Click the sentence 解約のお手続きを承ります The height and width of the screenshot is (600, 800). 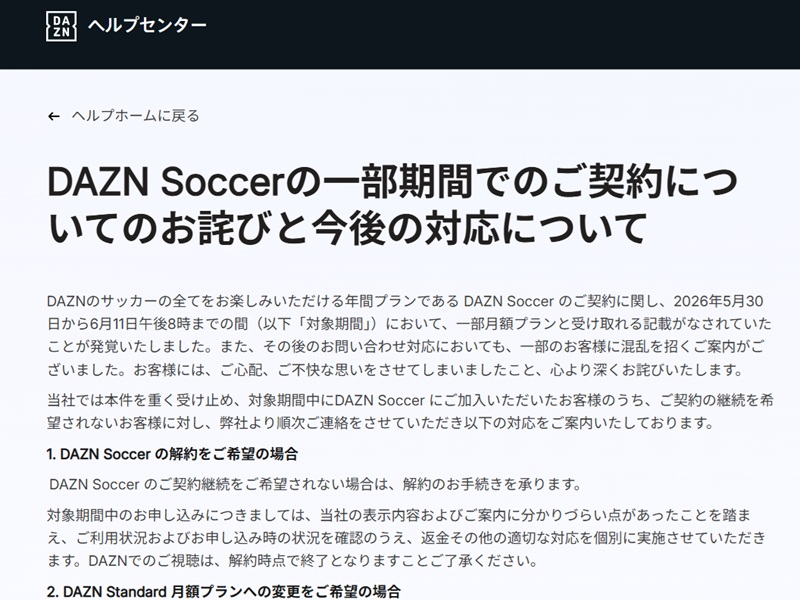point(492,484)
